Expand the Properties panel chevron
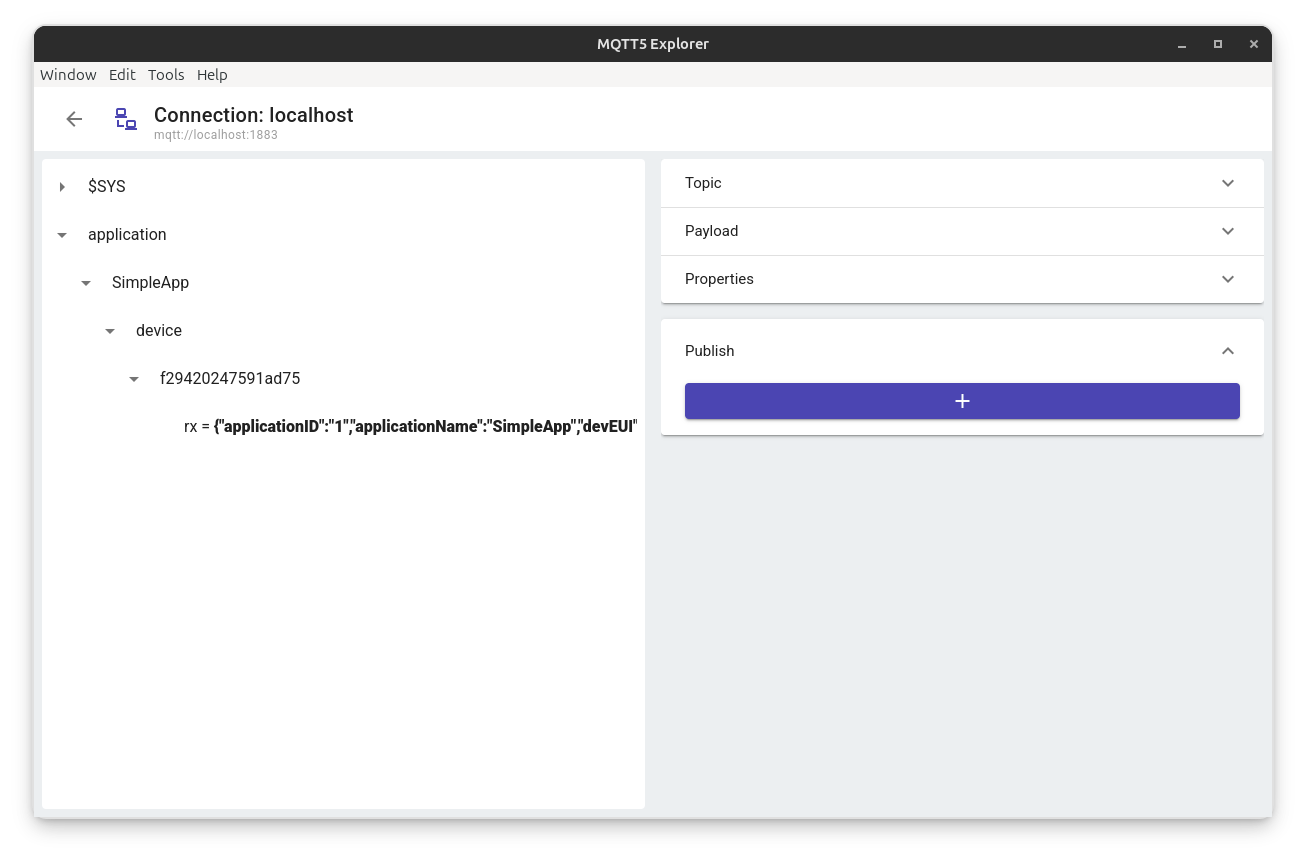 [x=1228, y=279]
